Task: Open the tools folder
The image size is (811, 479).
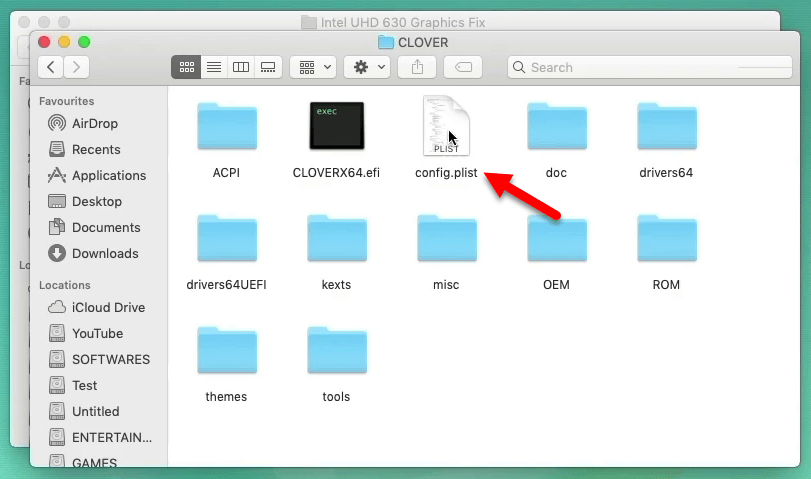Action: 337,350
